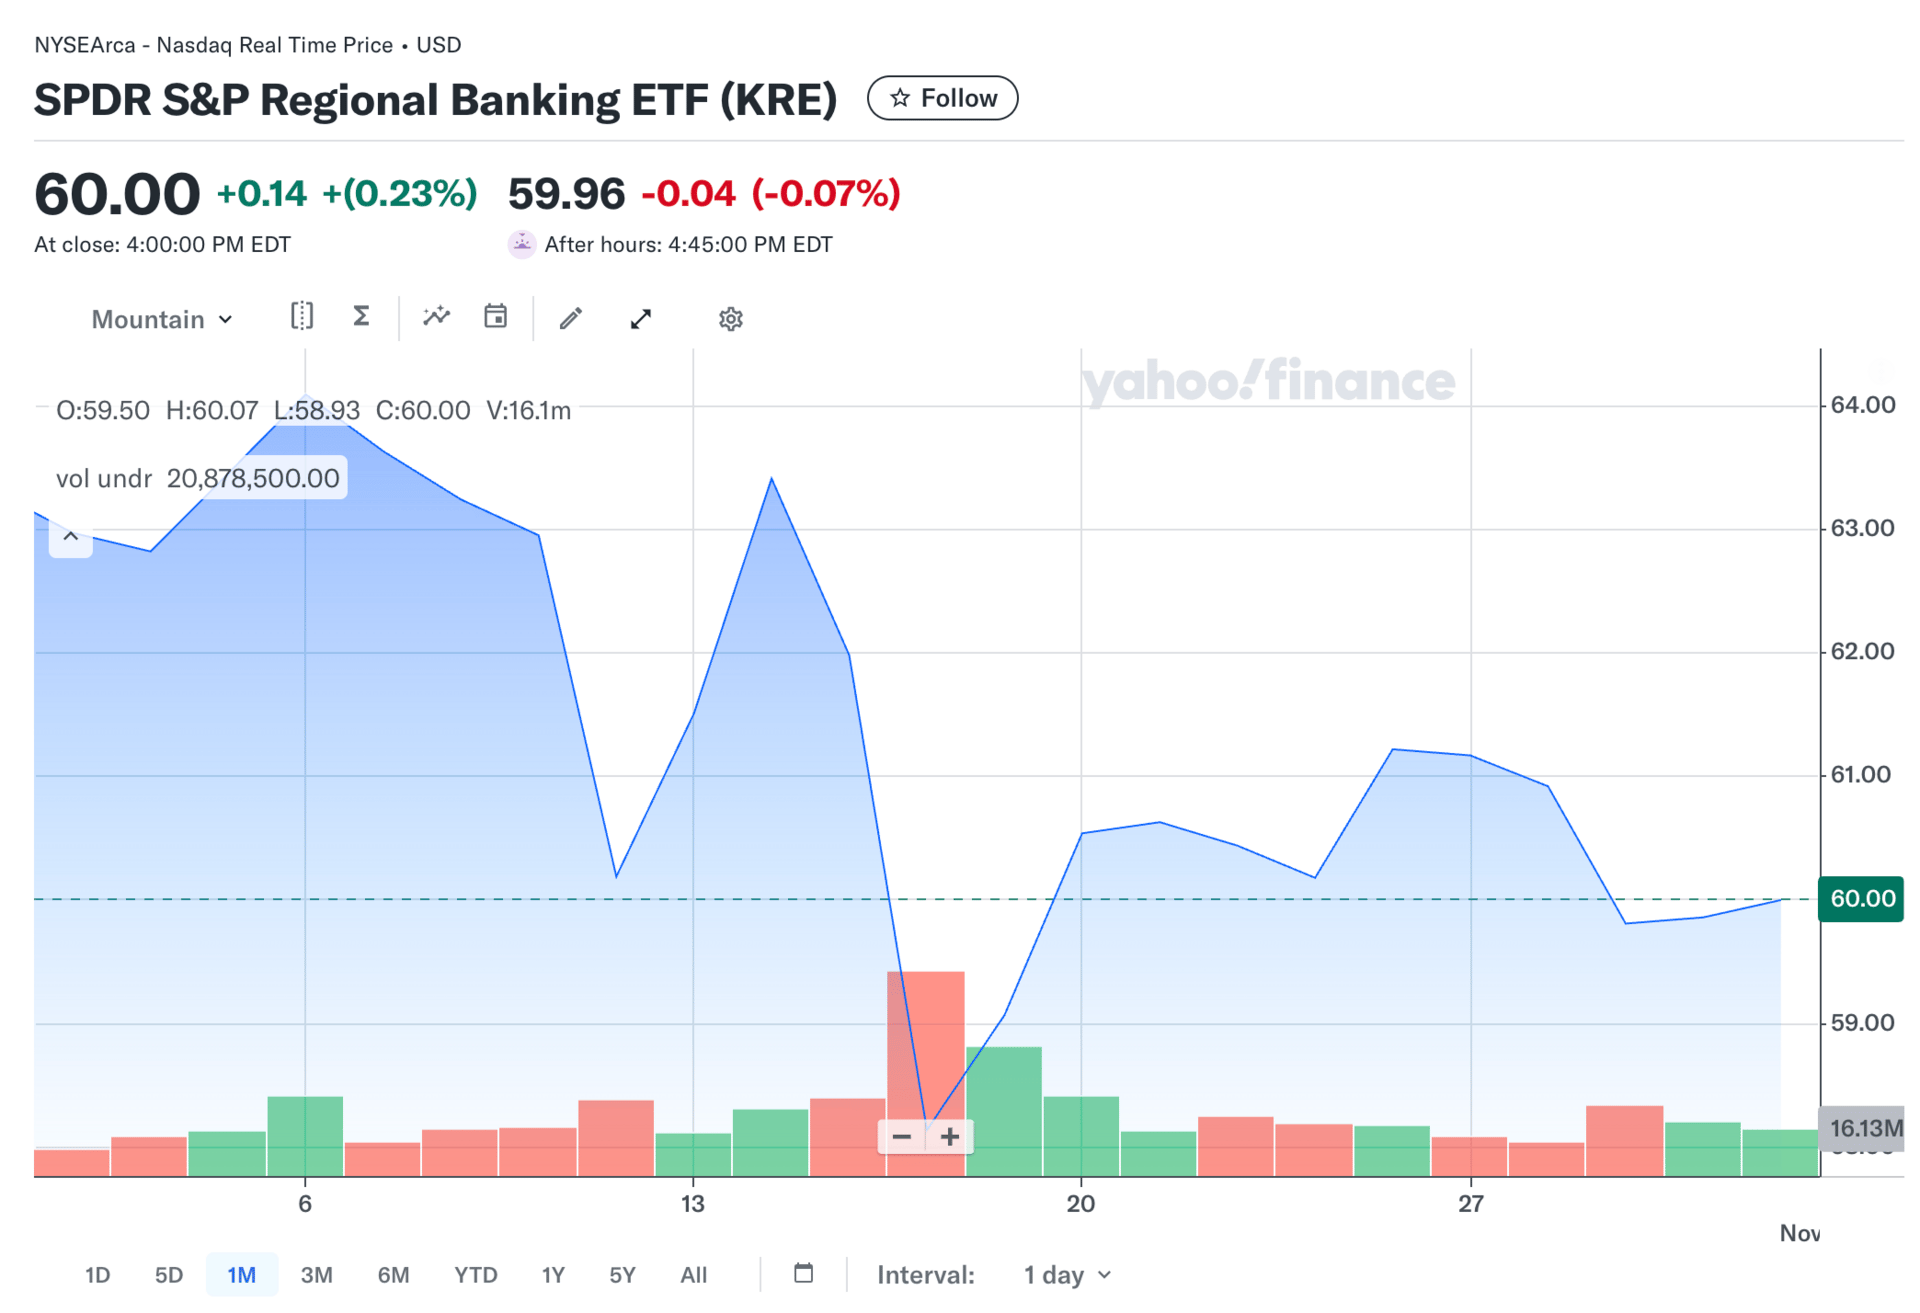This screenshot has width=1920, height=1313.
Task: Open chart settings gear
Action: [730, 319]
